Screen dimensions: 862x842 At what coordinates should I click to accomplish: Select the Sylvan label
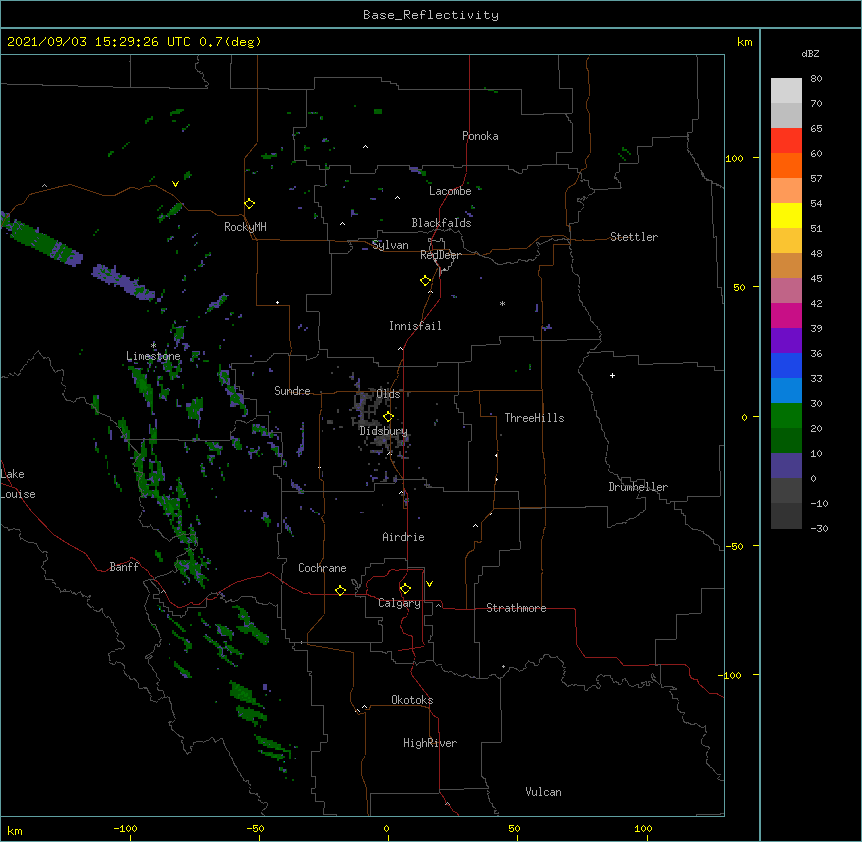[390, 245]
